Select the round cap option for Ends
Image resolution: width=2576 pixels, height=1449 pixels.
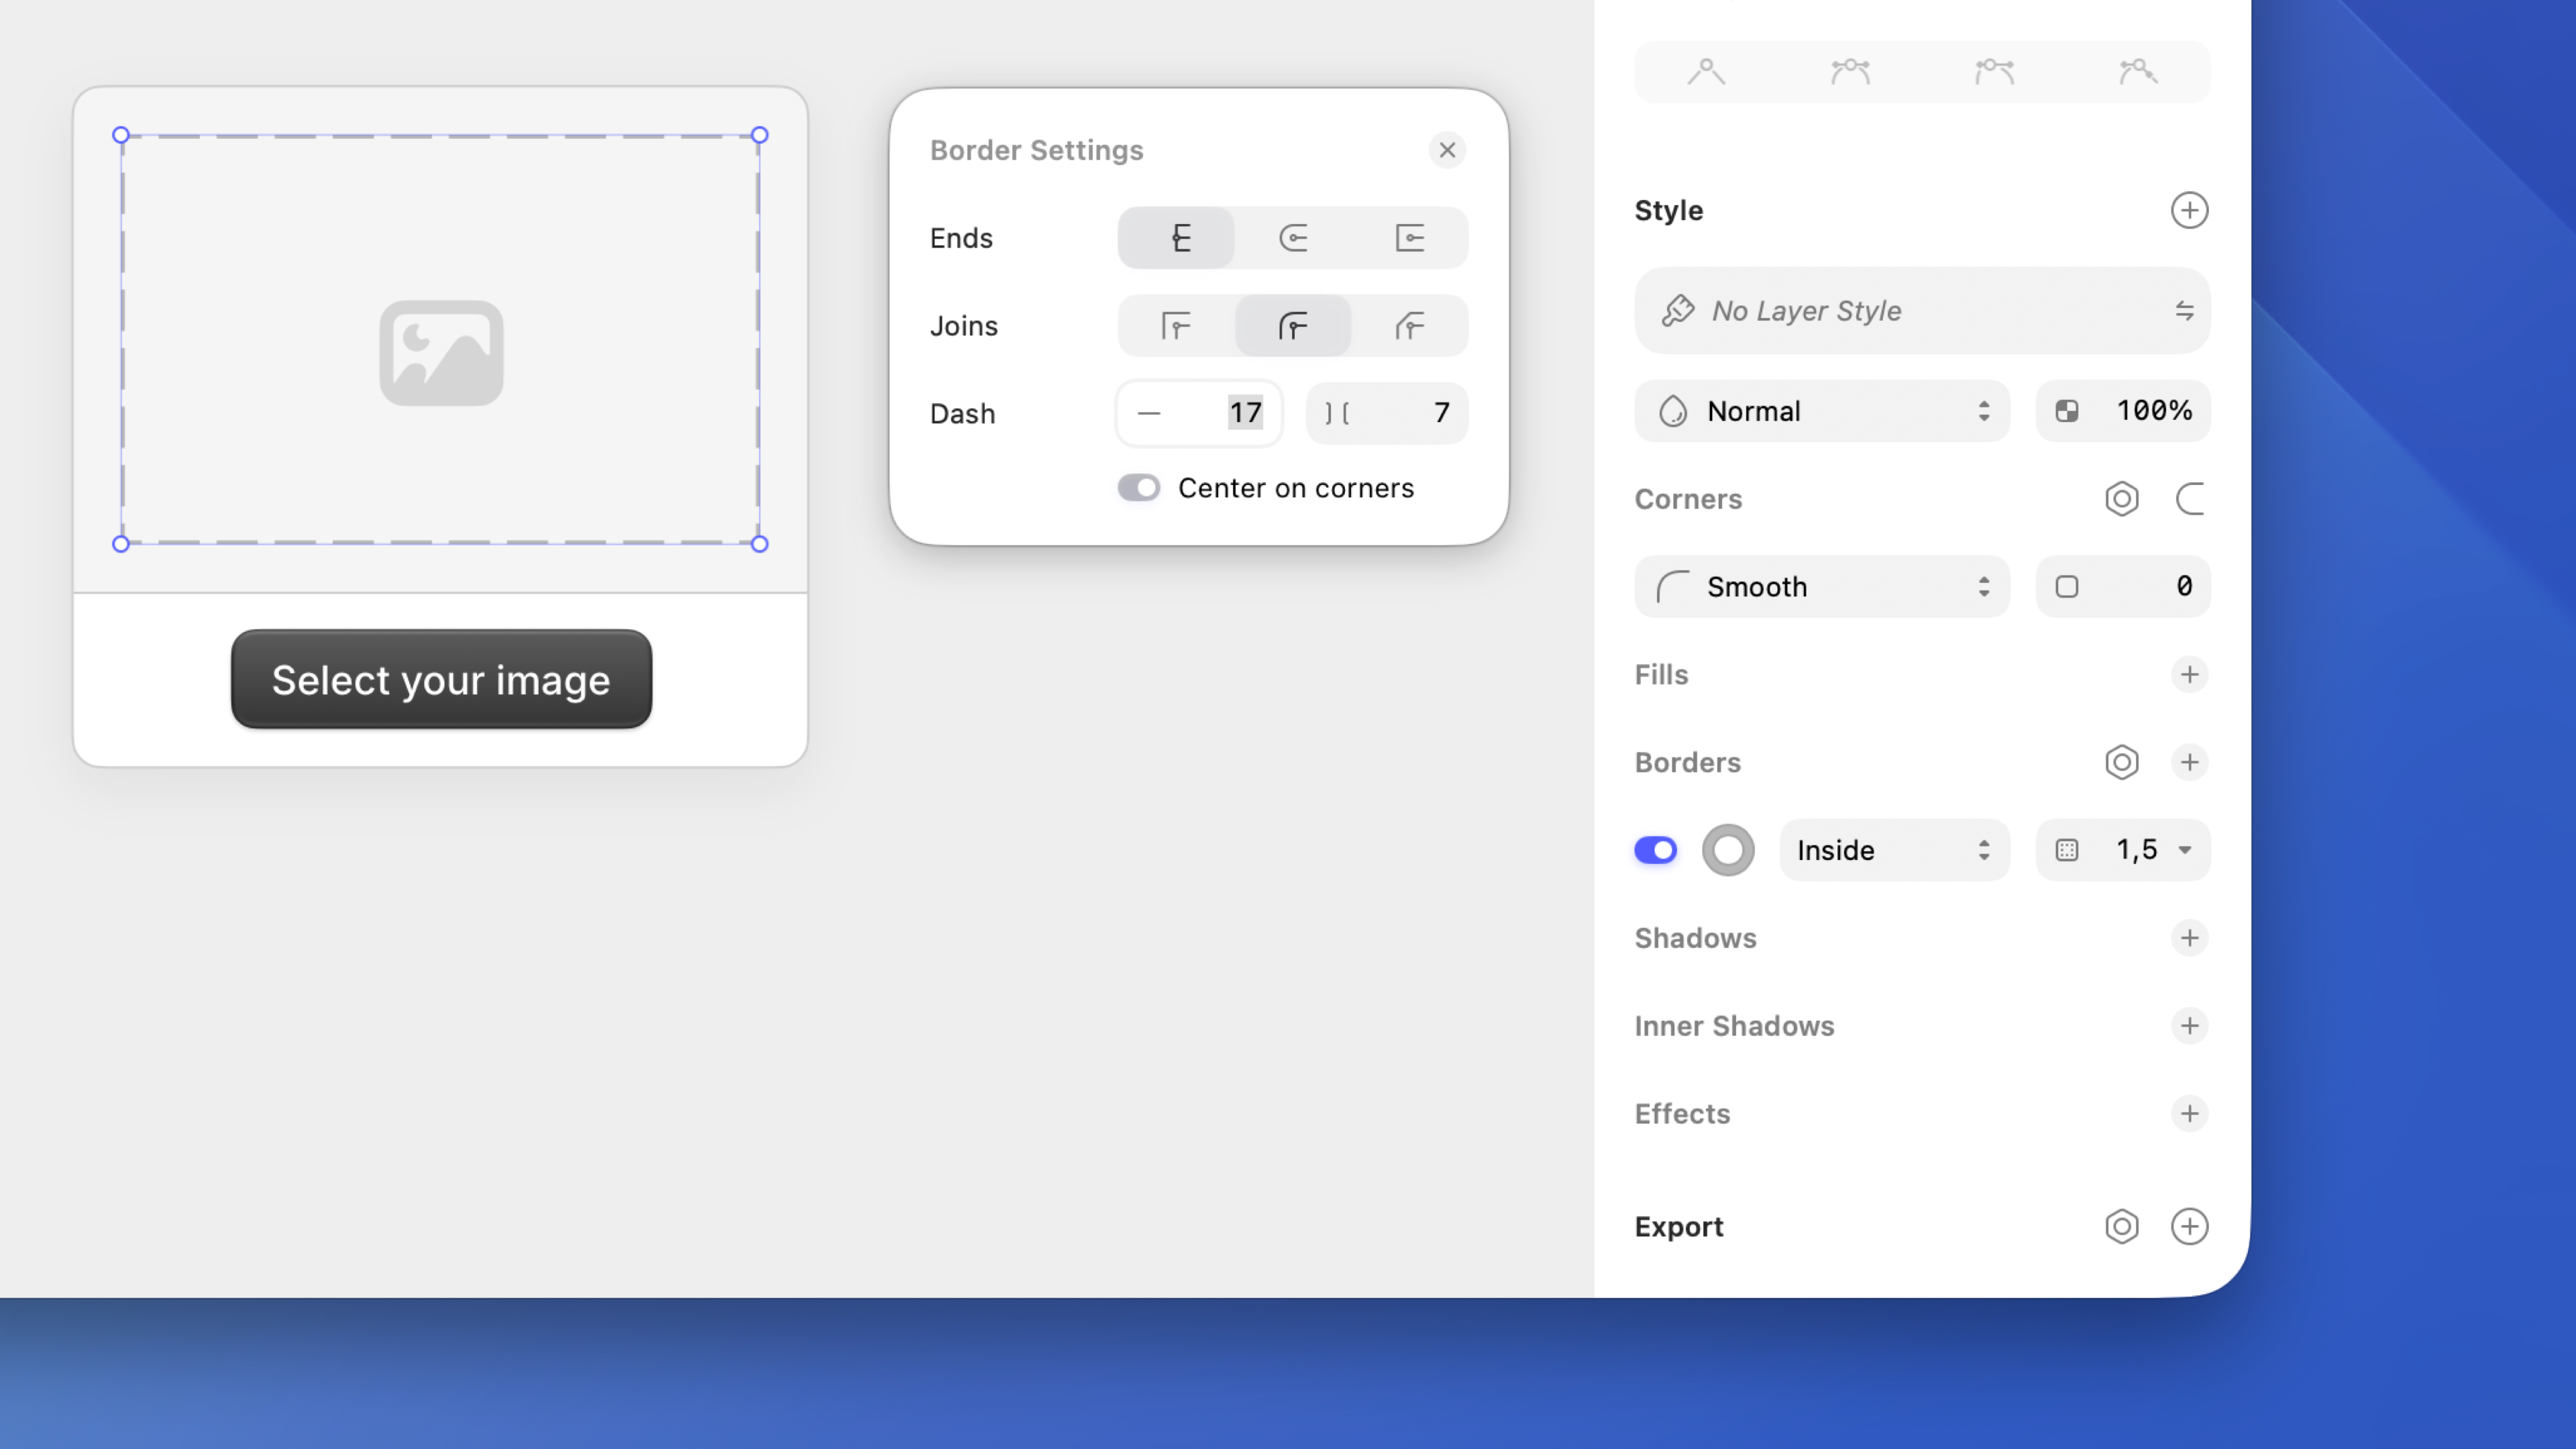pyautogui.click(x=1293, y=238)
